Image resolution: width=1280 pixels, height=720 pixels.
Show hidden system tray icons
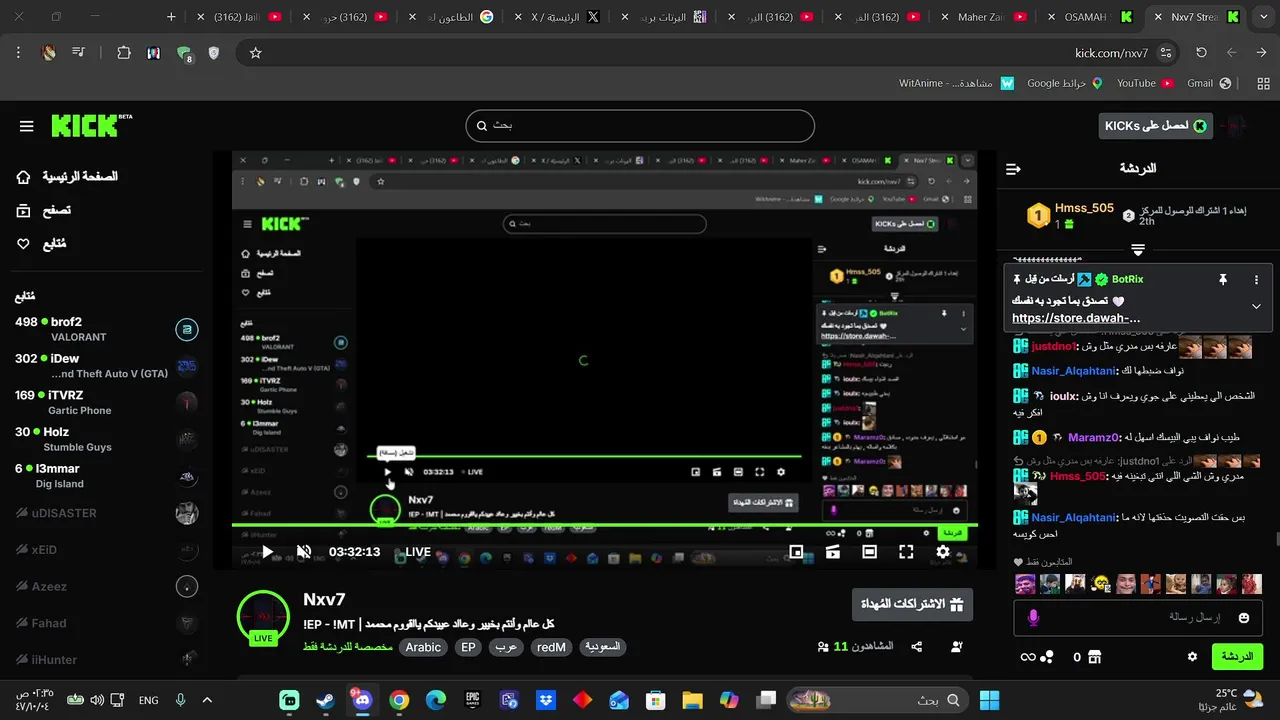pos(207,700)
